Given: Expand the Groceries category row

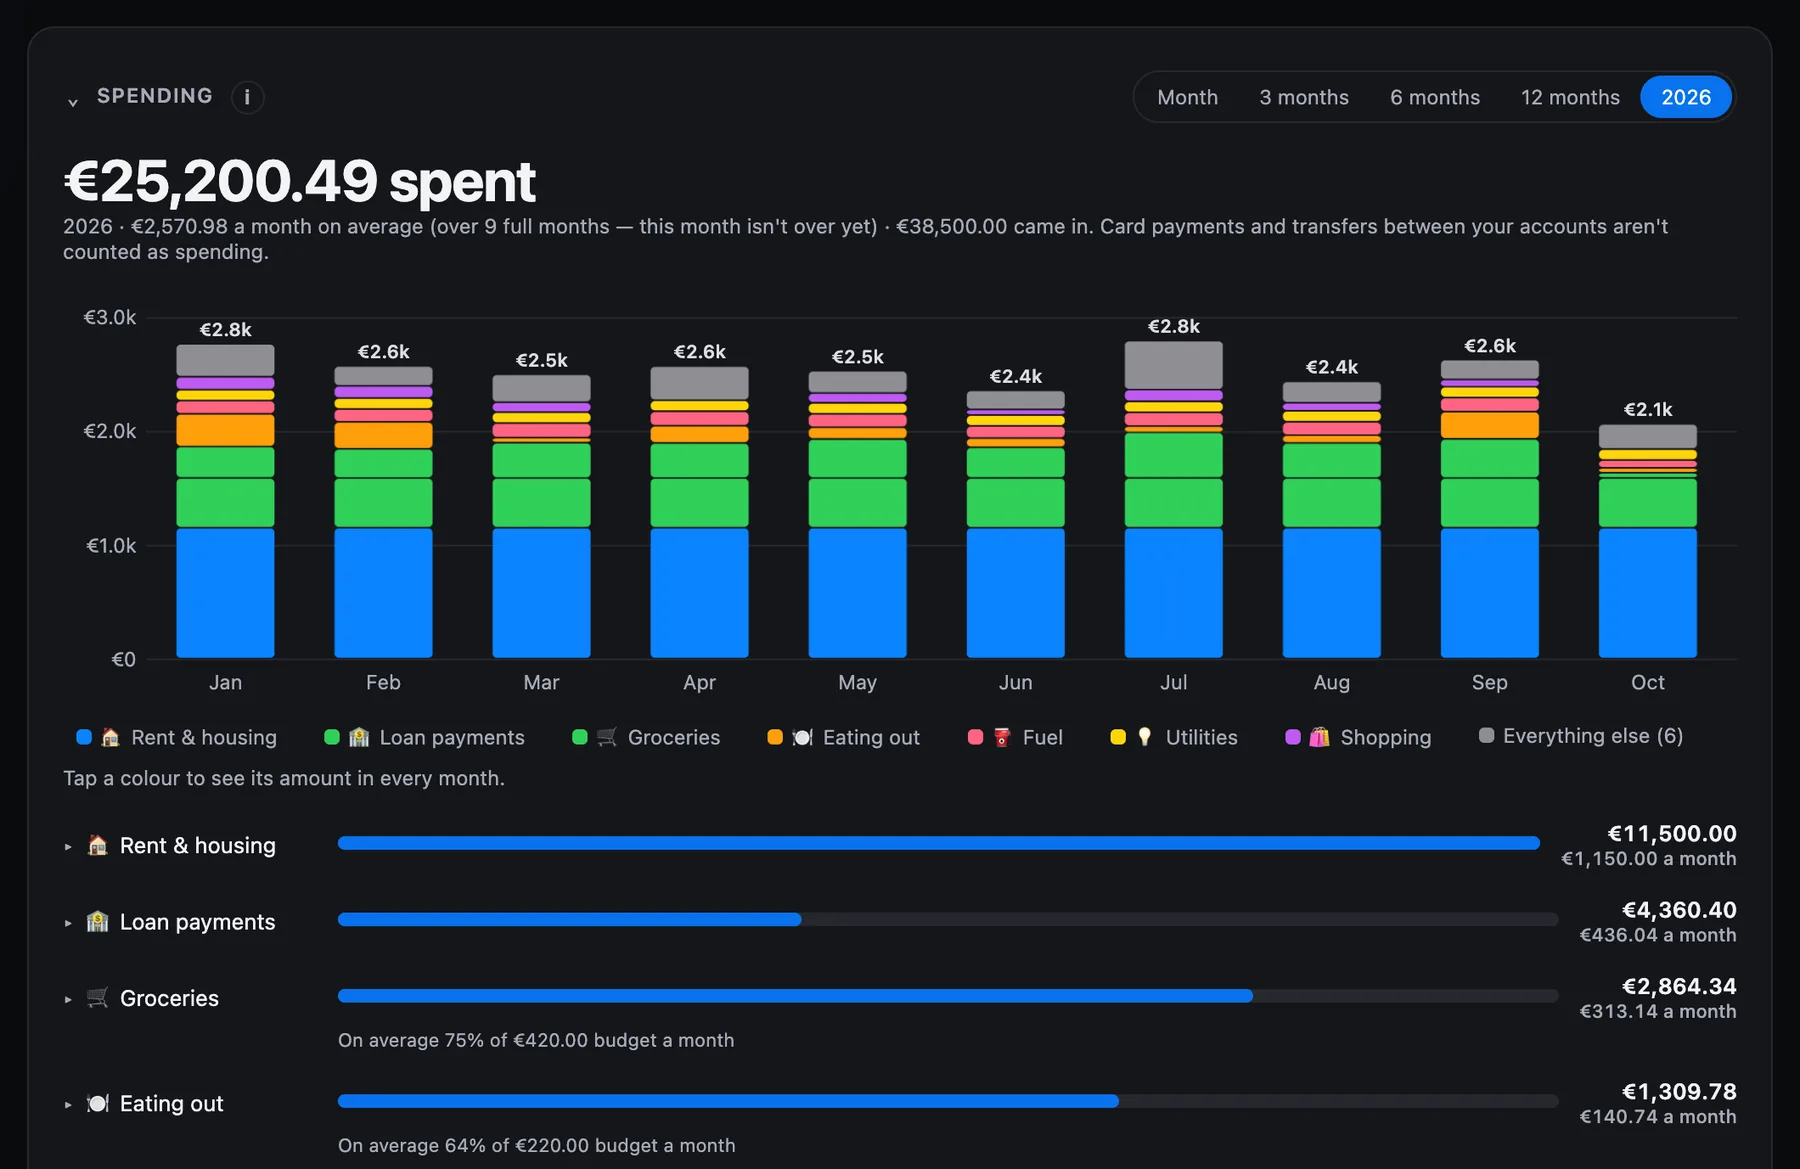Looking at the screenshot, I should coord(68,999).
